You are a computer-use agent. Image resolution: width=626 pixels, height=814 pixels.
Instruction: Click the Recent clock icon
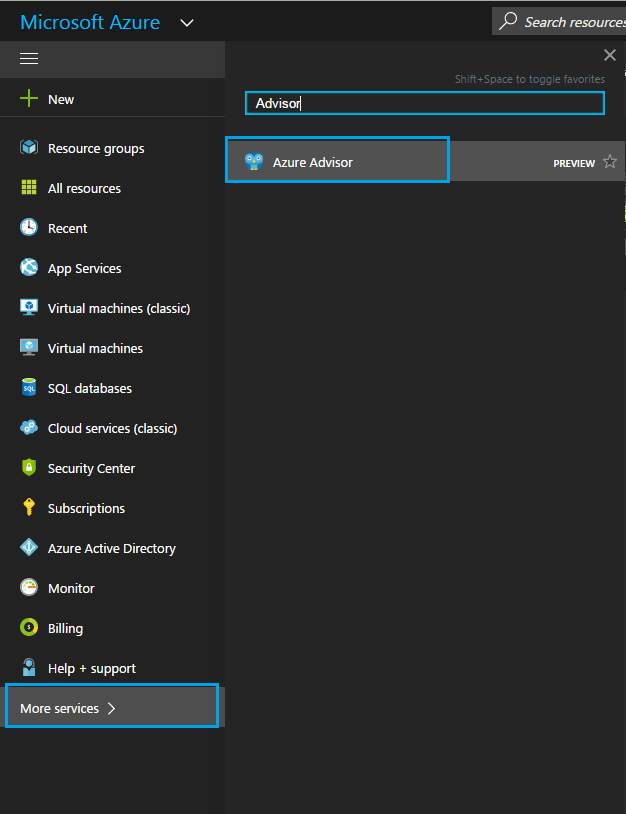click(x=29, y=228)
